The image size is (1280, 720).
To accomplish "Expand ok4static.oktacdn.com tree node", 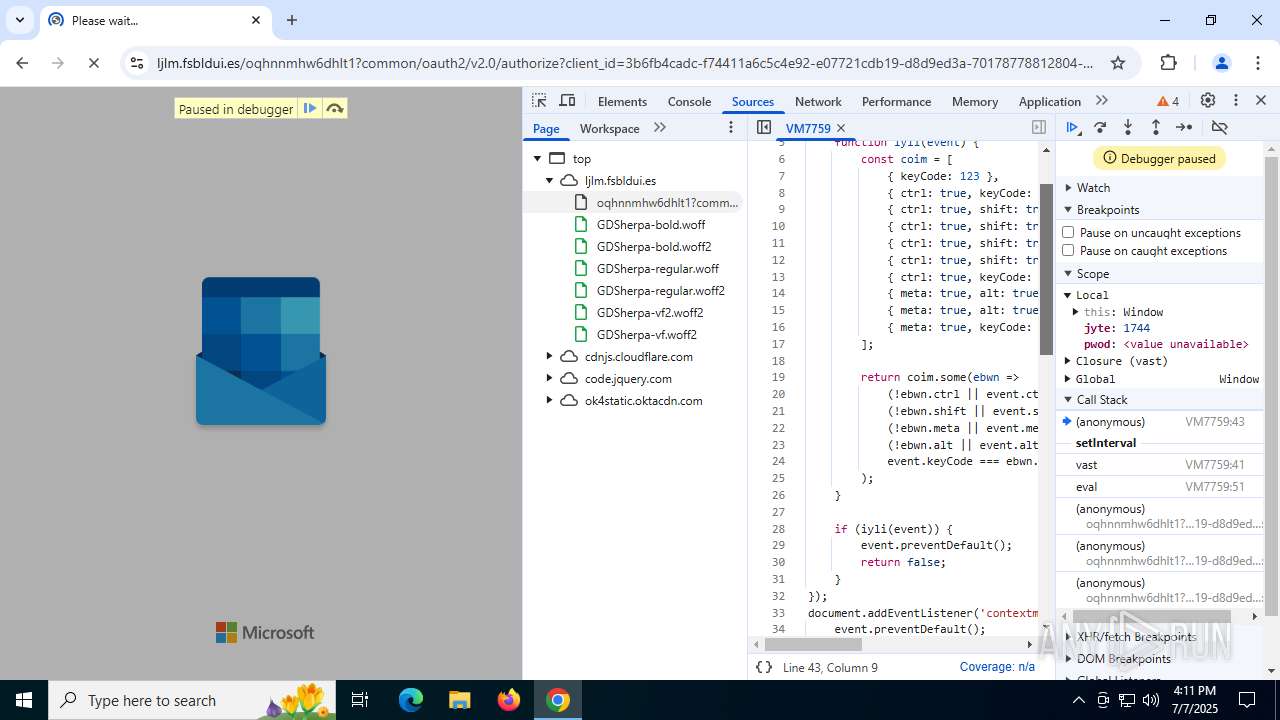I will click(x=549, y=400).
